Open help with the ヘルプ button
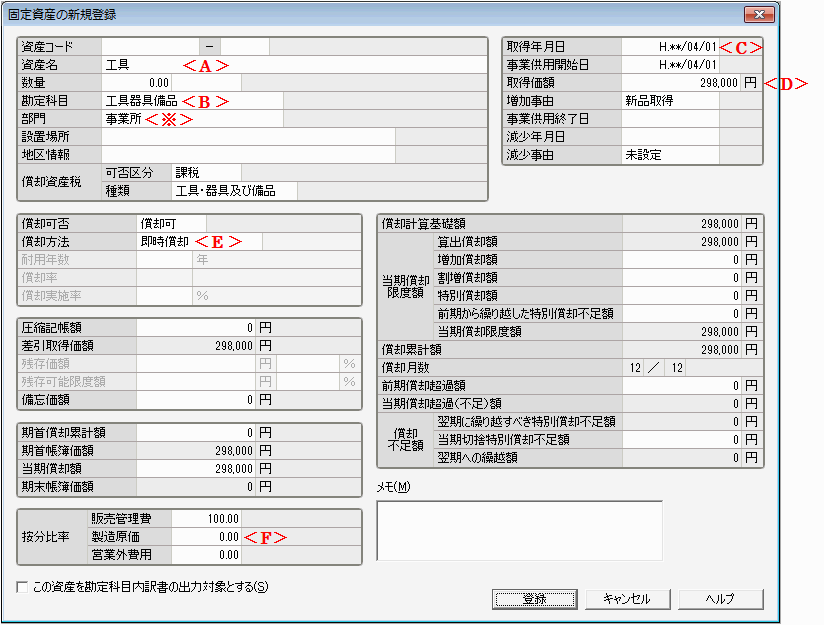Image resolution: width=824 pixels, height=625 pixels. (x=720, y=599)
